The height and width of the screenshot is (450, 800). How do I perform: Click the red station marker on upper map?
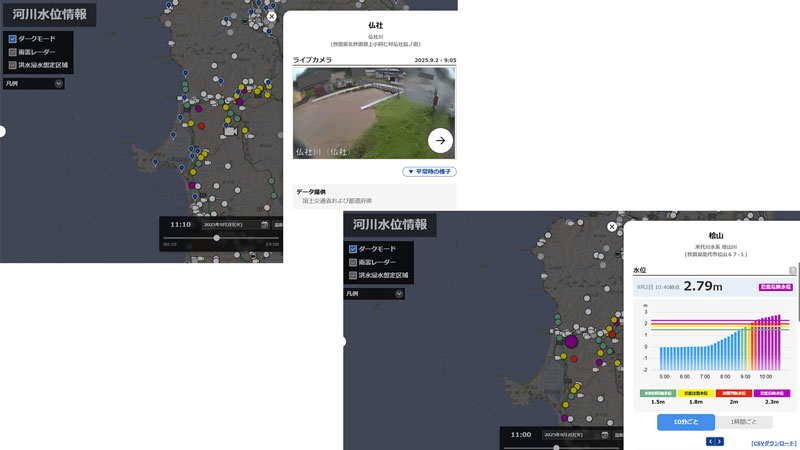coord(200,127)
